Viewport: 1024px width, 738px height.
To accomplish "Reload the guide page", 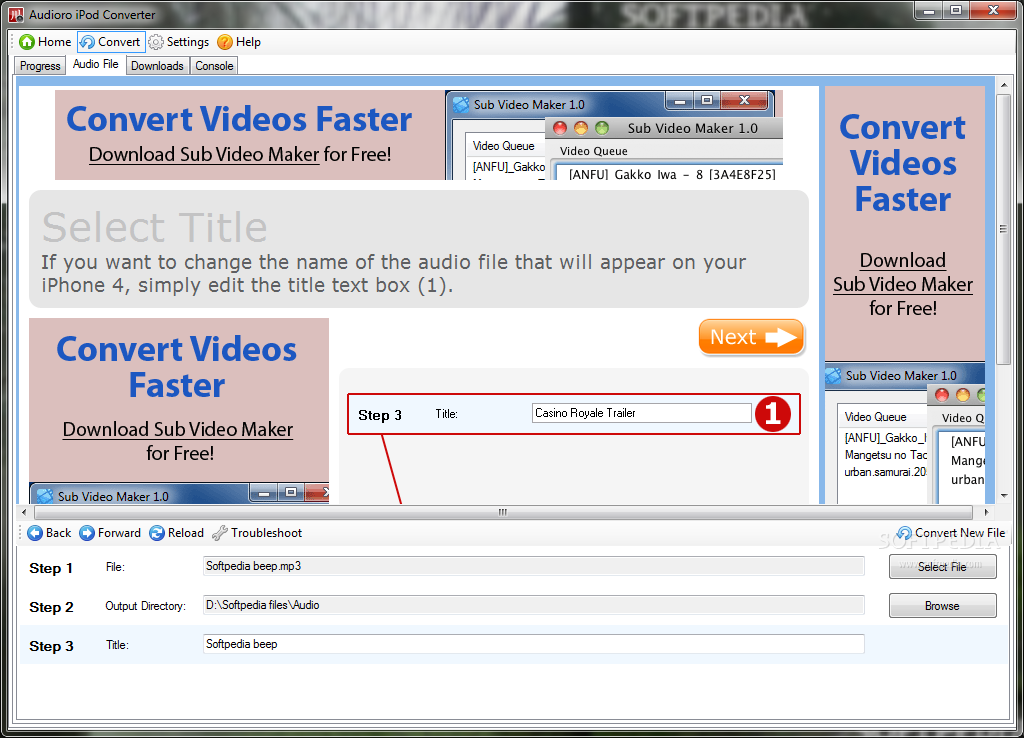I will coord(176,533).
